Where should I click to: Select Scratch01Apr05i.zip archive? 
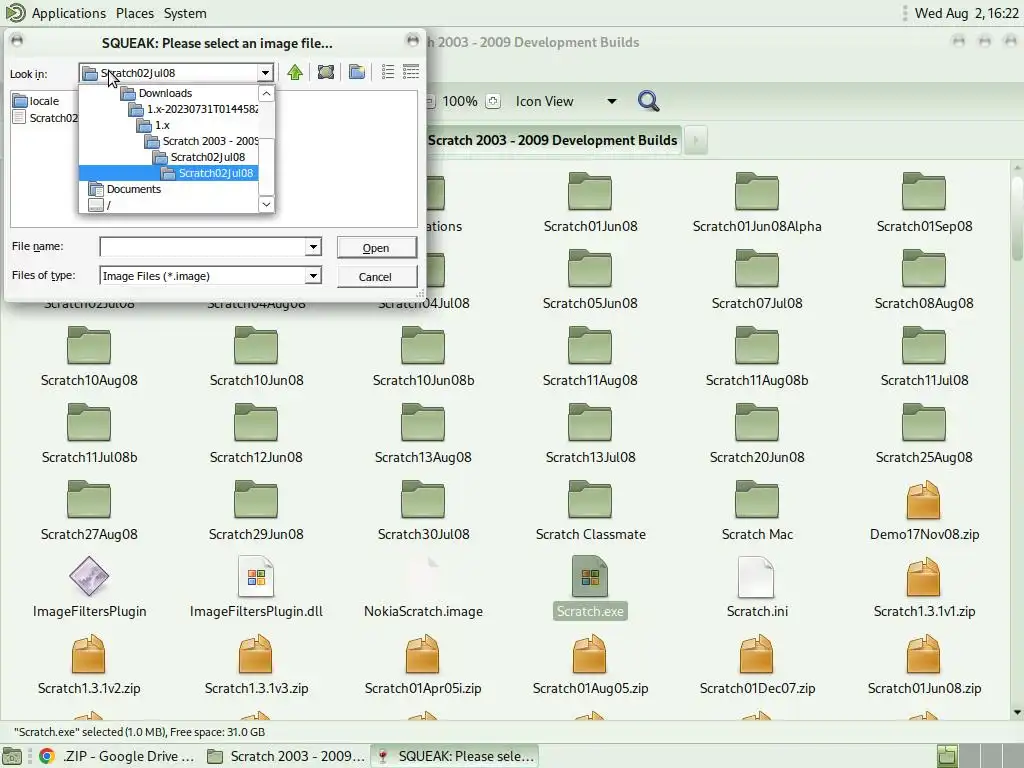click(423, 665)
